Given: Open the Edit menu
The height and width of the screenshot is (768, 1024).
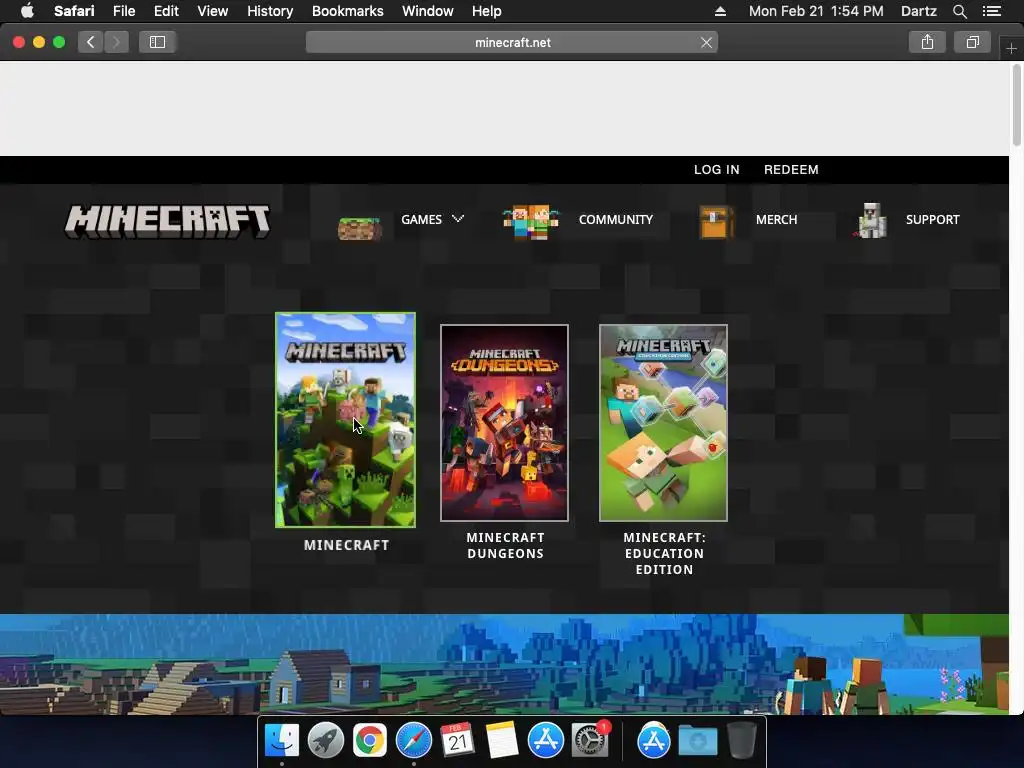Looking at the screenshot, I should click(166, 11).
